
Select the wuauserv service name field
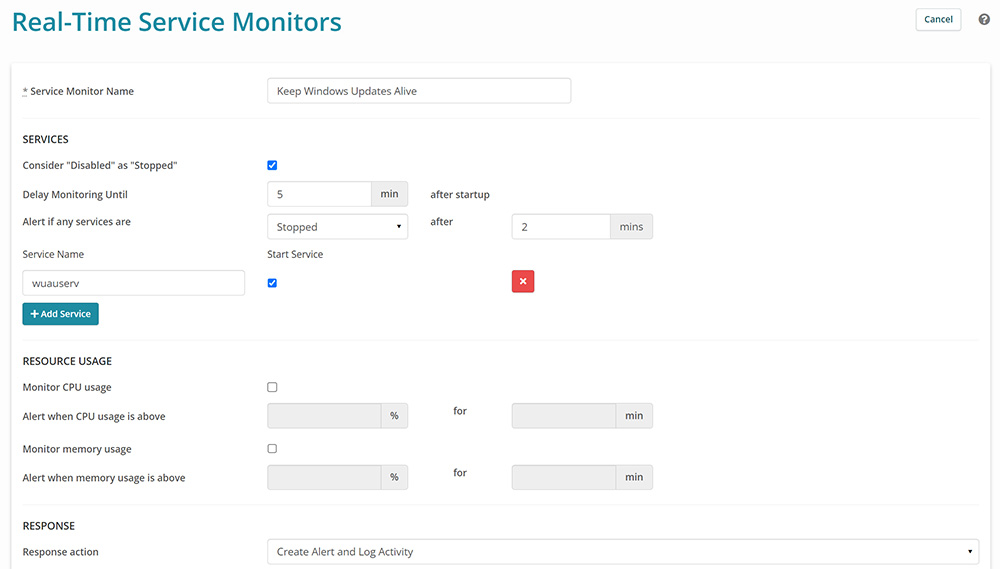133,283
